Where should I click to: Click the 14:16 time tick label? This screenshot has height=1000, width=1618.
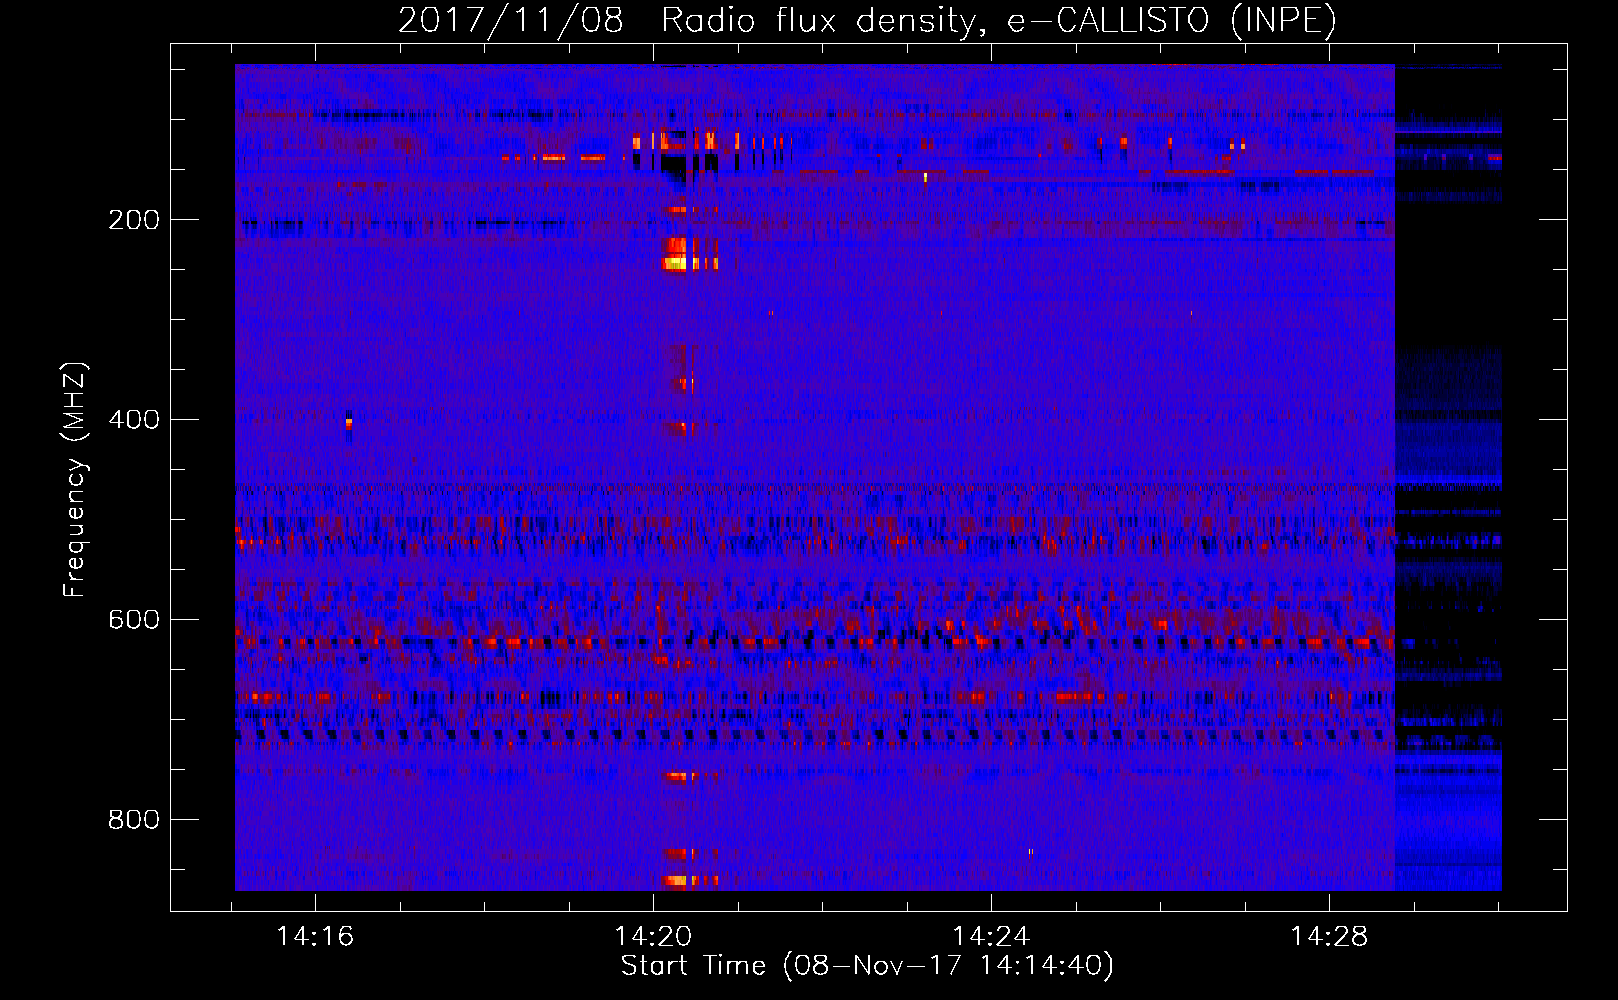click(x=315, y=936)
